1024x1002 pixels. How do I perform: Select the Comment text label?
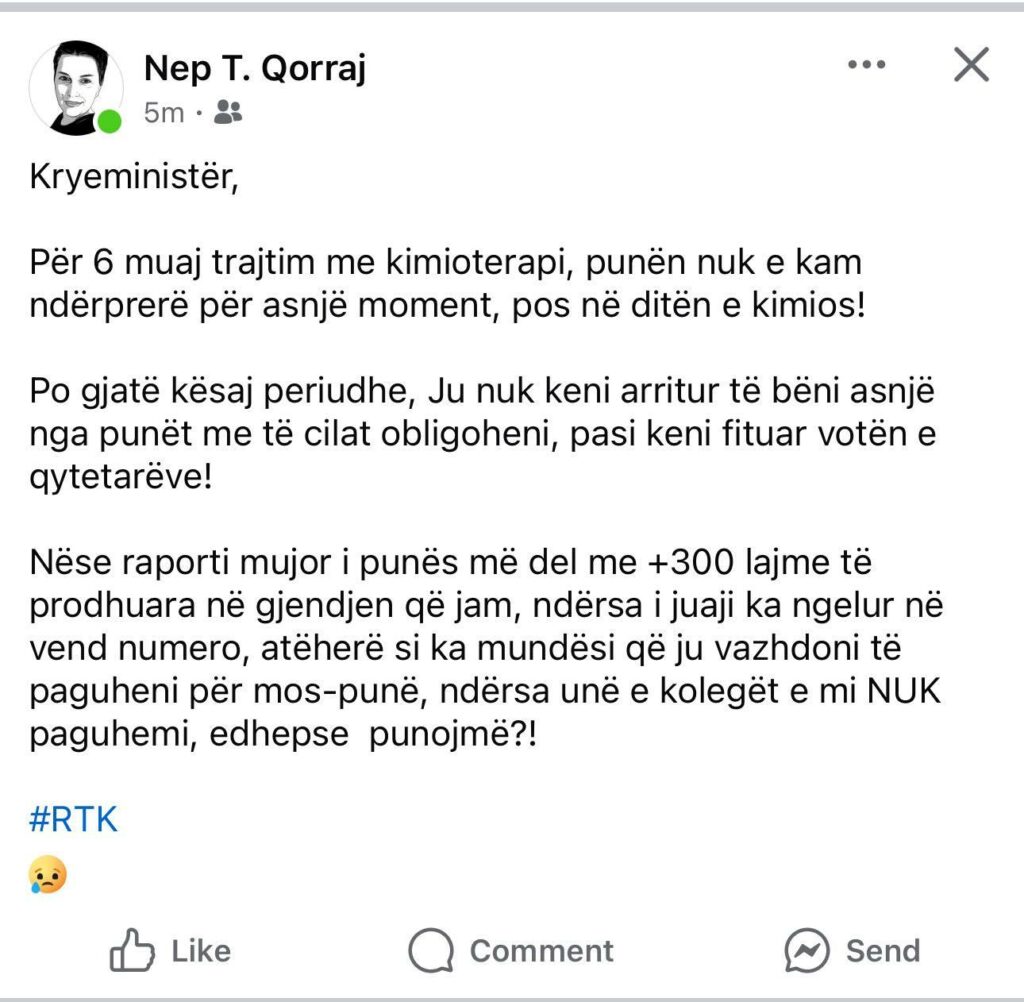point(541,950)
